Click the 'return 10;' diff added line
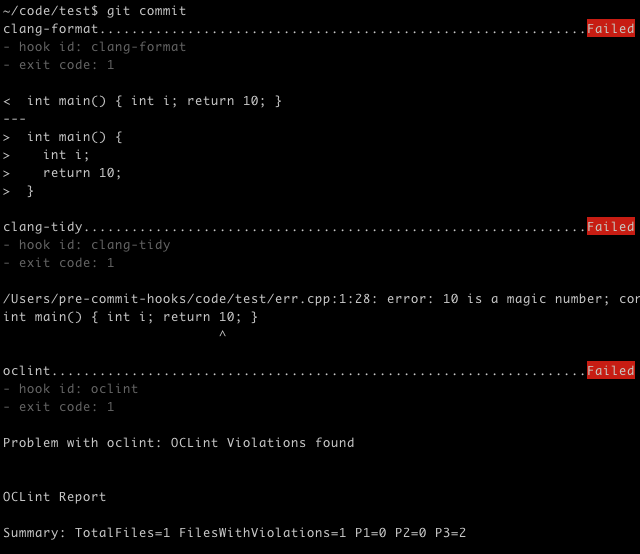 (62, 173)
